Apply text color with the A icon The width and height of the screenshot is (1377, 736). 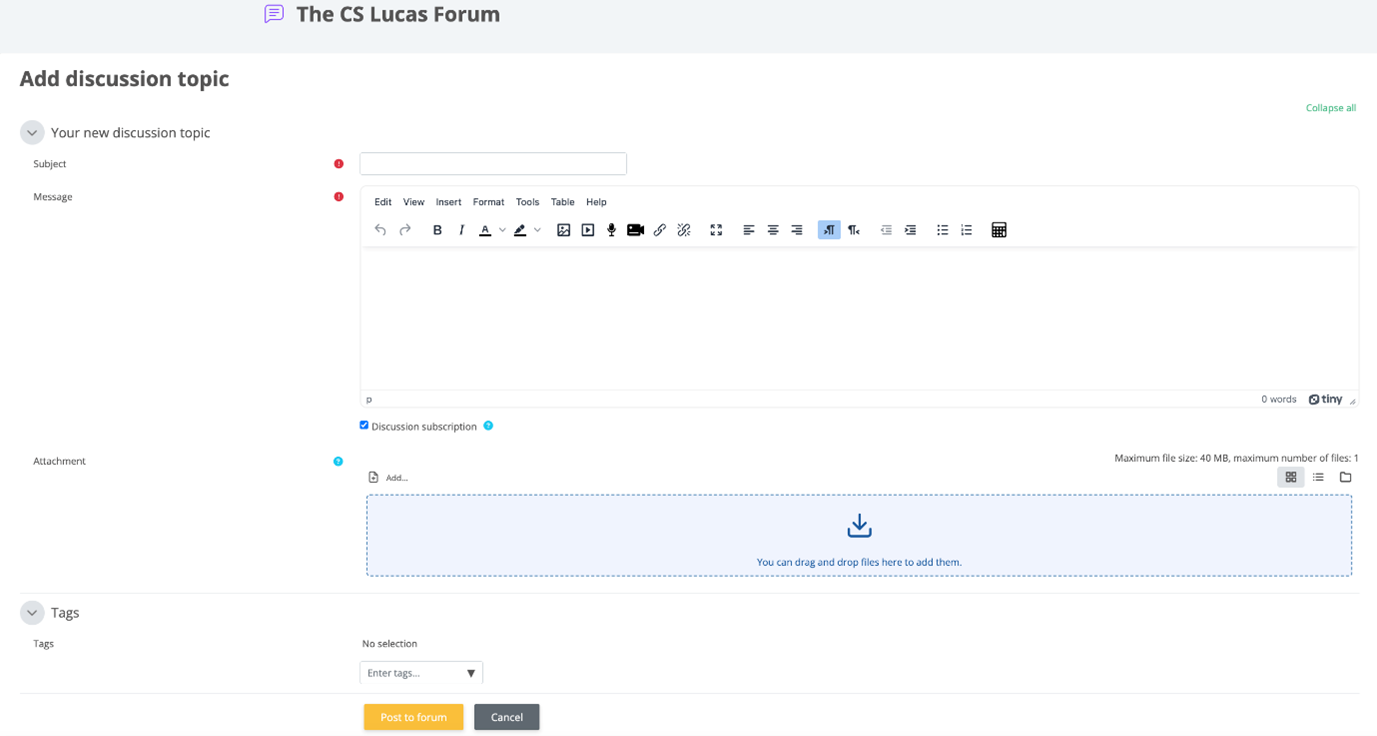pyautogui.click(x=485, y=230)
